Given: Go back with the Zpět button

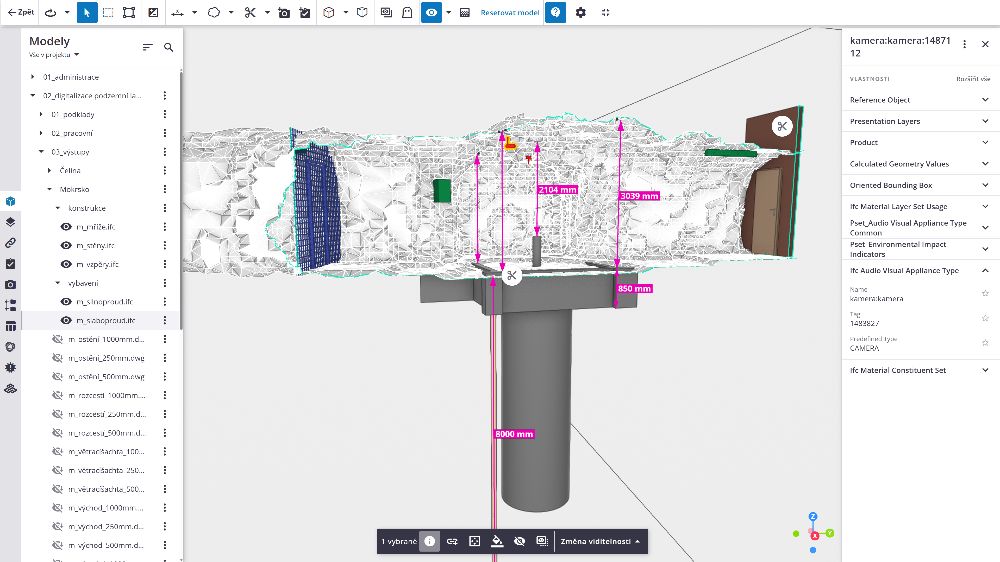Looking at the screenshot, I should (x=20, y=13).
